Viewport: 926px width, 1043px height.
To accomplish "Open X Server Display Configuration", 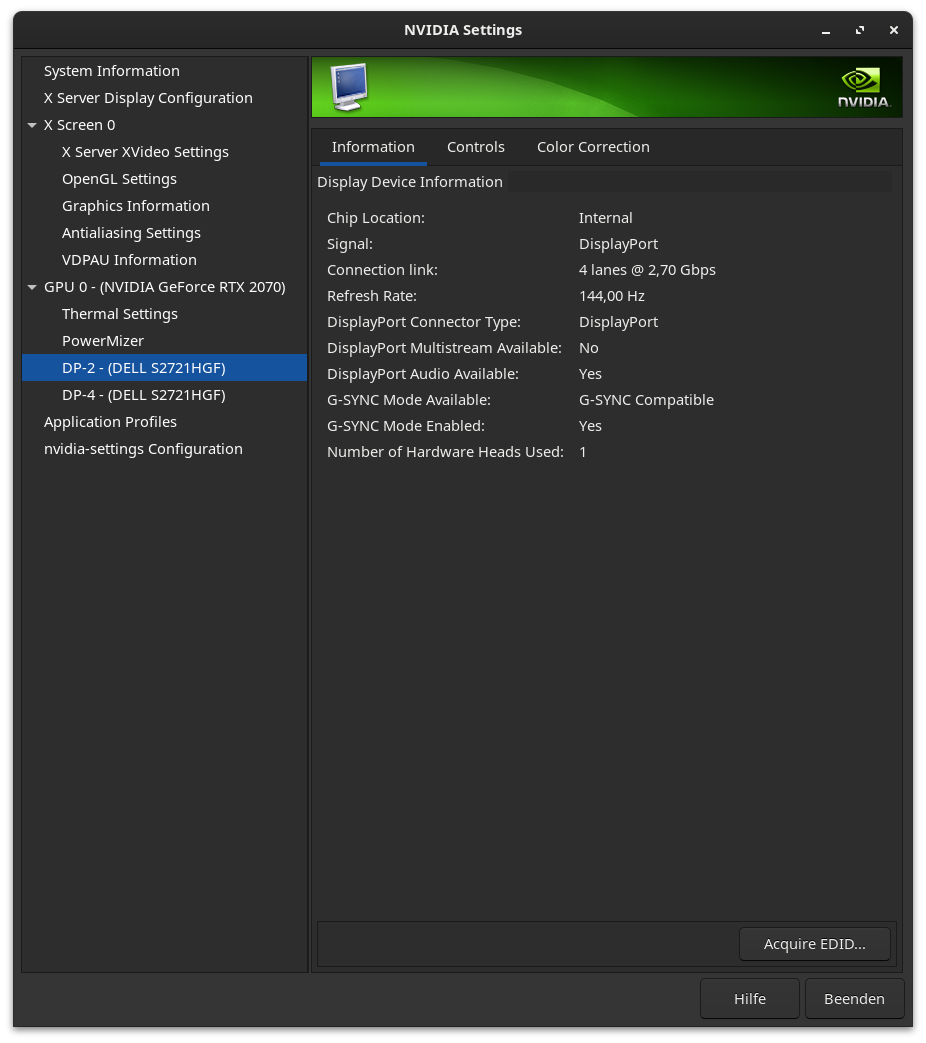I will pos(148,98).
